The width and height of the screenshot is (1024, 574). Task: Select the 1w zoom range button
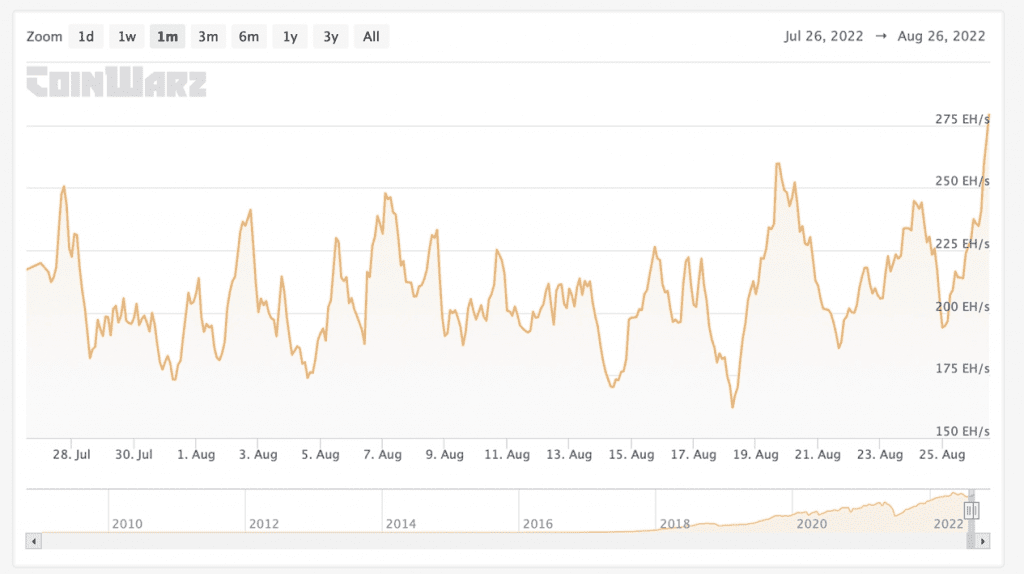coord(127,37)
